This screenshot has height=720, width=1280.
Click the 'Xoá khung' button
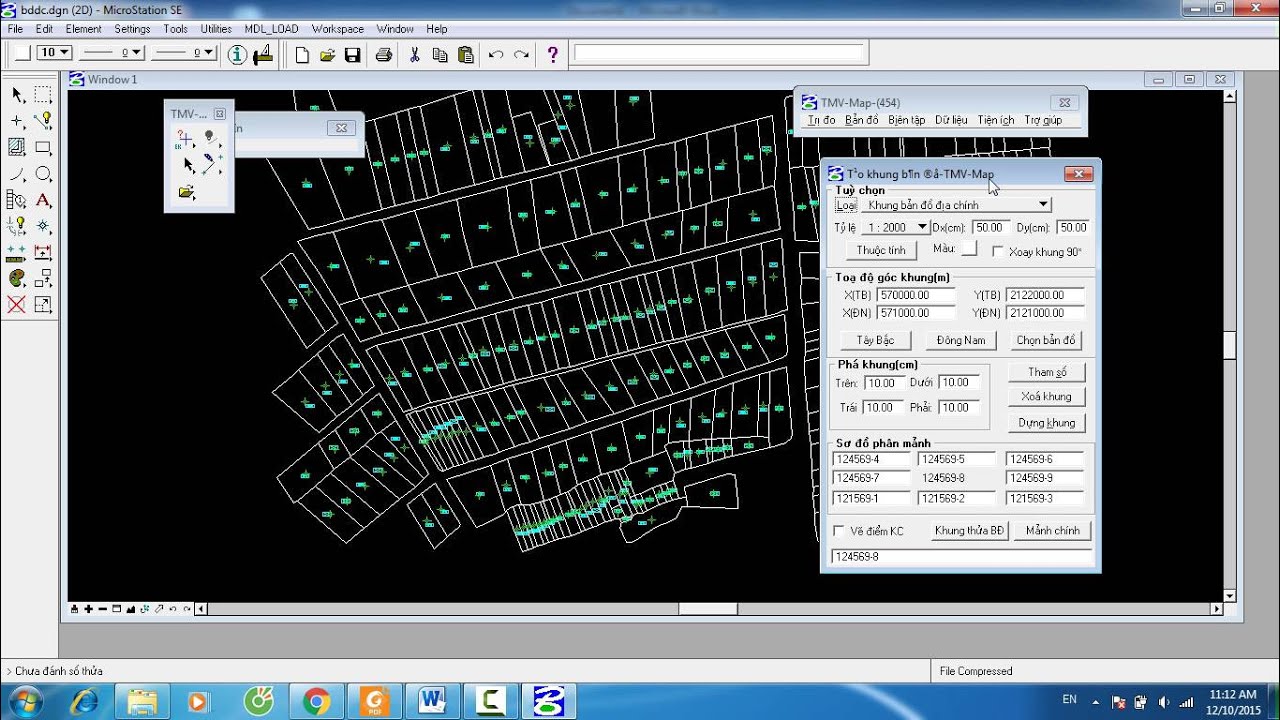(1047, 397)
